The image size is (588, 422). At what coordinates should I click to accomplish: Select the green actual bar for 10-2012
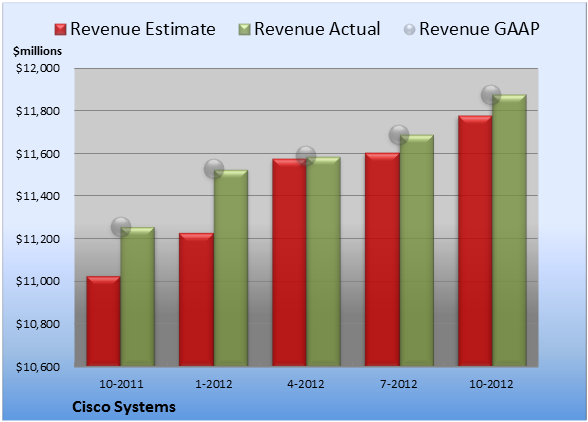point(509,230)
